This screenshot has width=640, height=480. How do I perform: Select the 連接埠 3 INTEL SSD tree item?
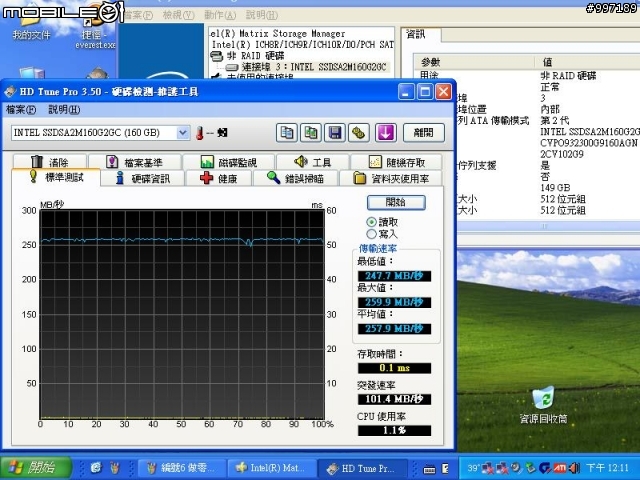[313, 67]
